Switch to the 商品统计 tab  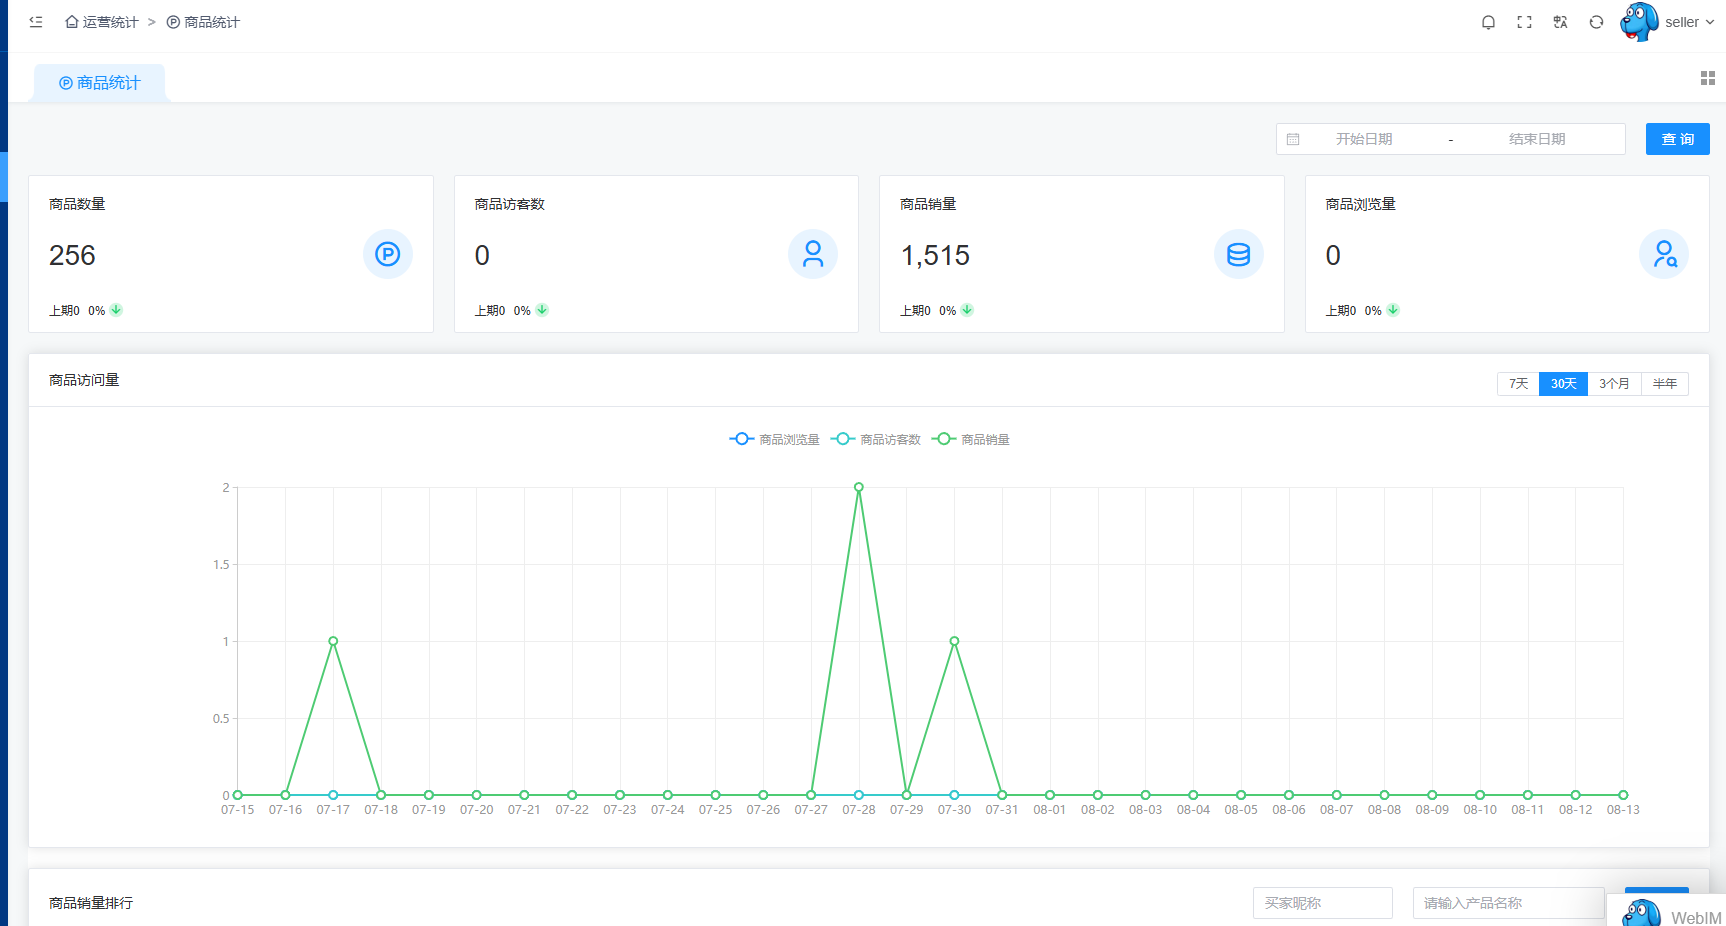click(100, 83)
